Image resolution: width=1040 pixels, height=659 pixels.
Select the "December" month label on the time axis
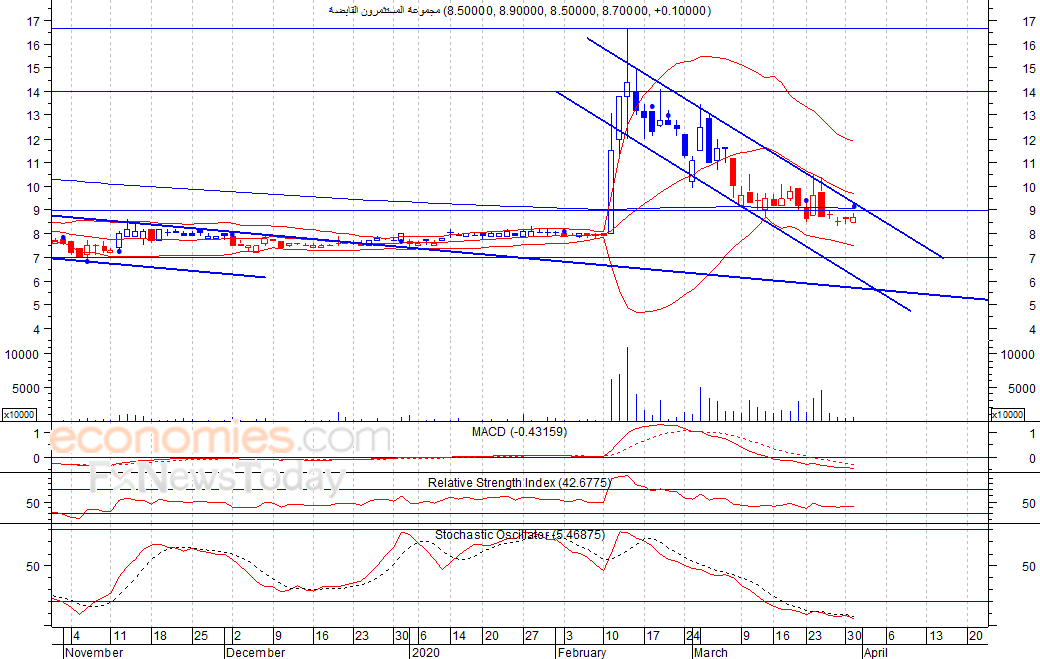255,652
